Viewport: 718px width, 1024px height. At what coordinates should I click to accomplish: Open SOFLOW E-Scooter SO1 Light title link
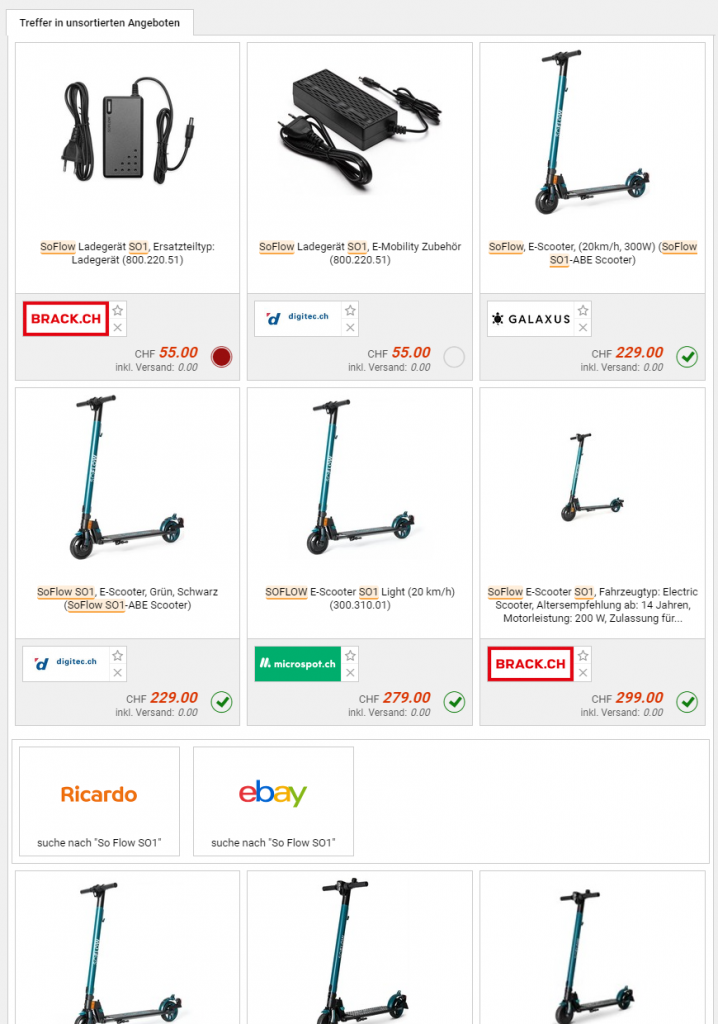(360, 598)
